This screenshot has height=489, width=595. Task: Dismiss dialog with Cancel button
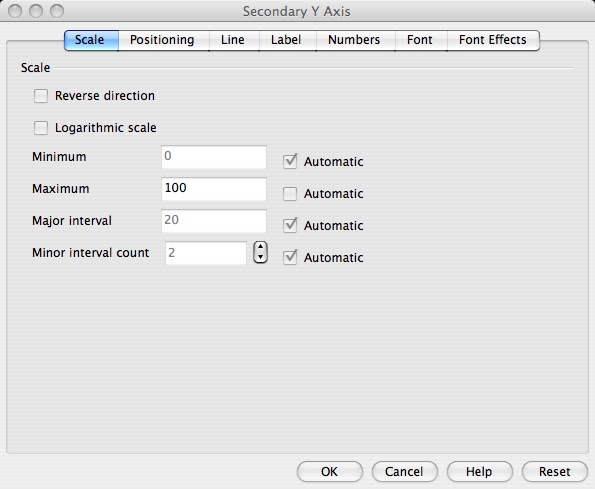pos(404,472)
